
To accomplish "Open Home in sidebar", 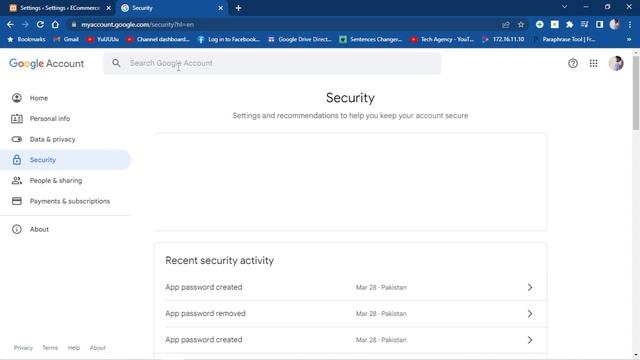I will tap(39, 98).
